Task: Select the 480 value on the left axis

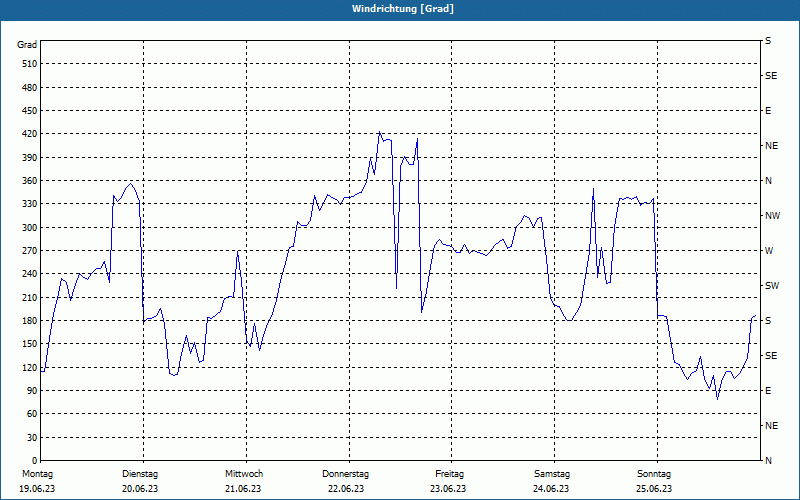Action: [x=29, y=87]
